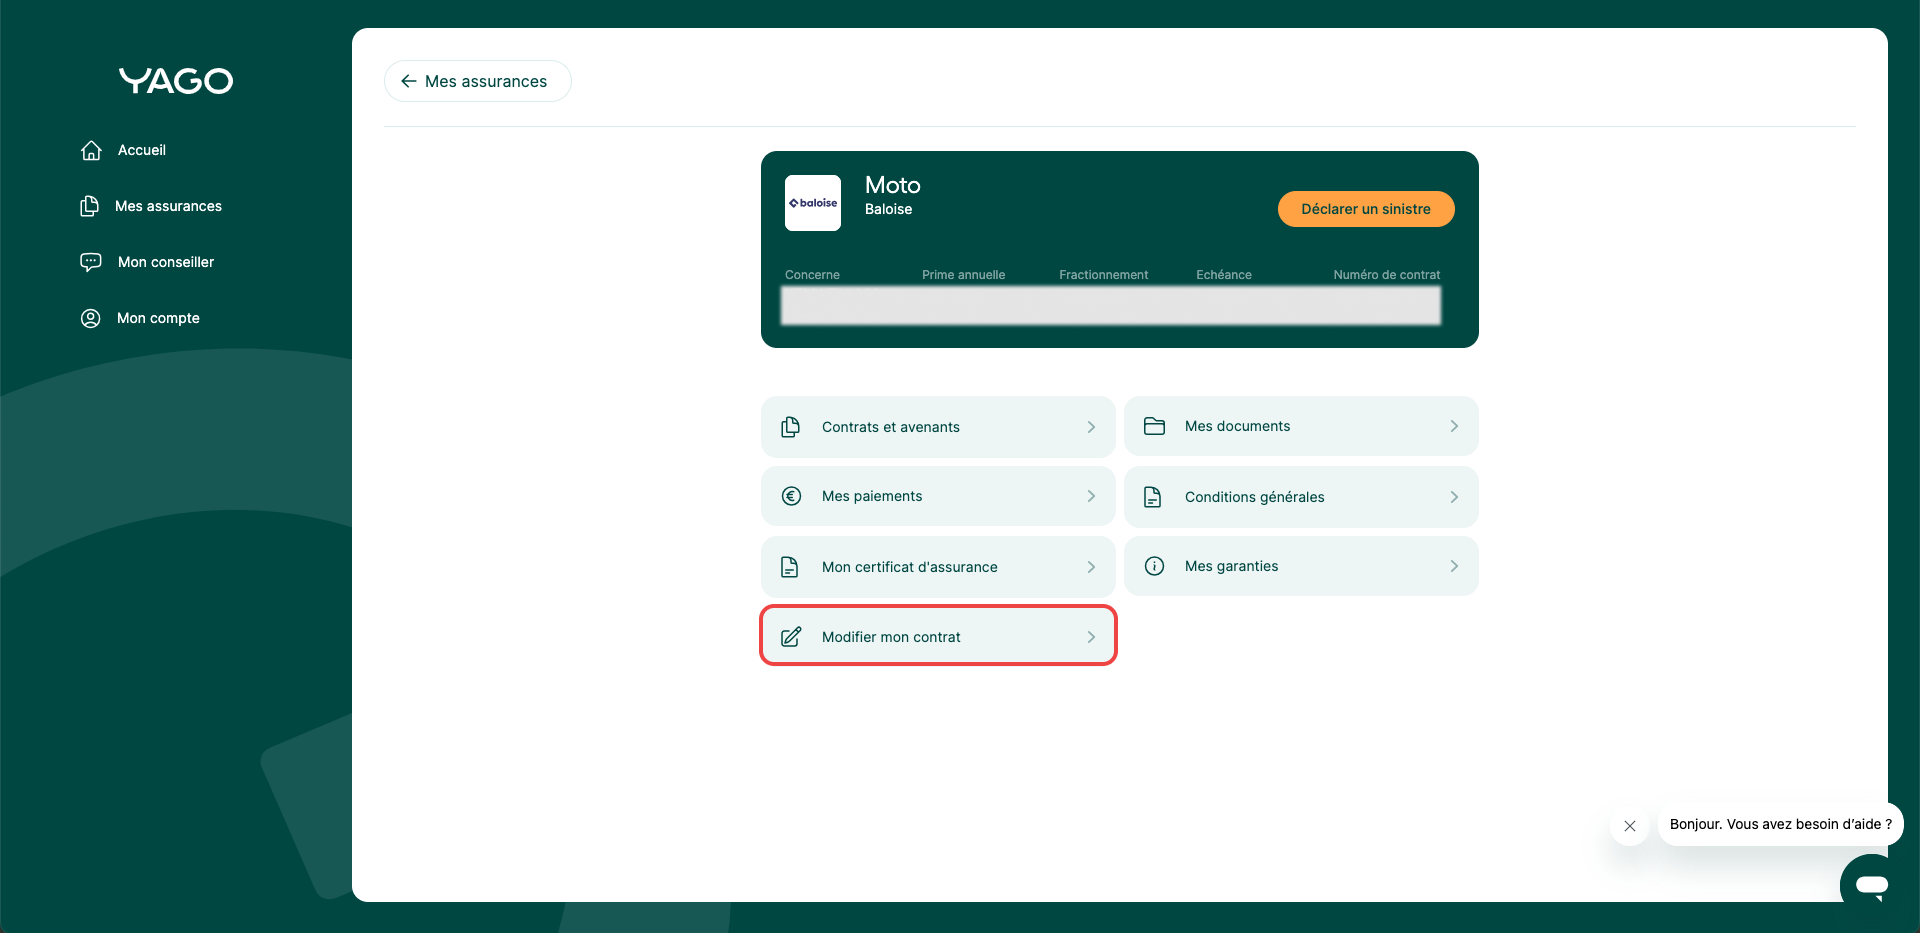
Task: Open Contrats et avenants
Action: [x=938, y=427]
